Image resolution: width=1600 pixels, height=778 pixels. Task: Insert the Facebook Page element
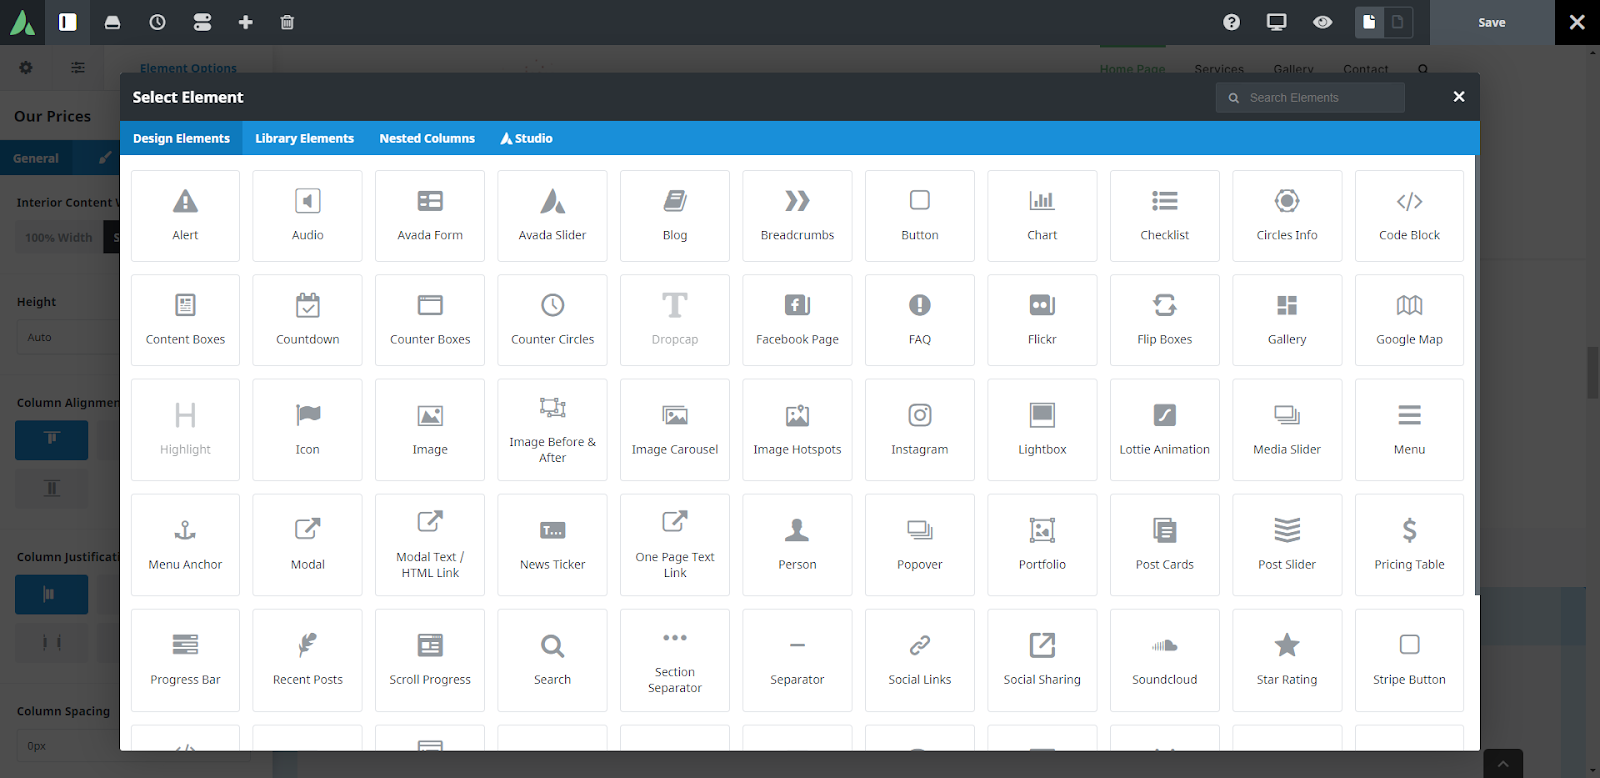point(797,320)
